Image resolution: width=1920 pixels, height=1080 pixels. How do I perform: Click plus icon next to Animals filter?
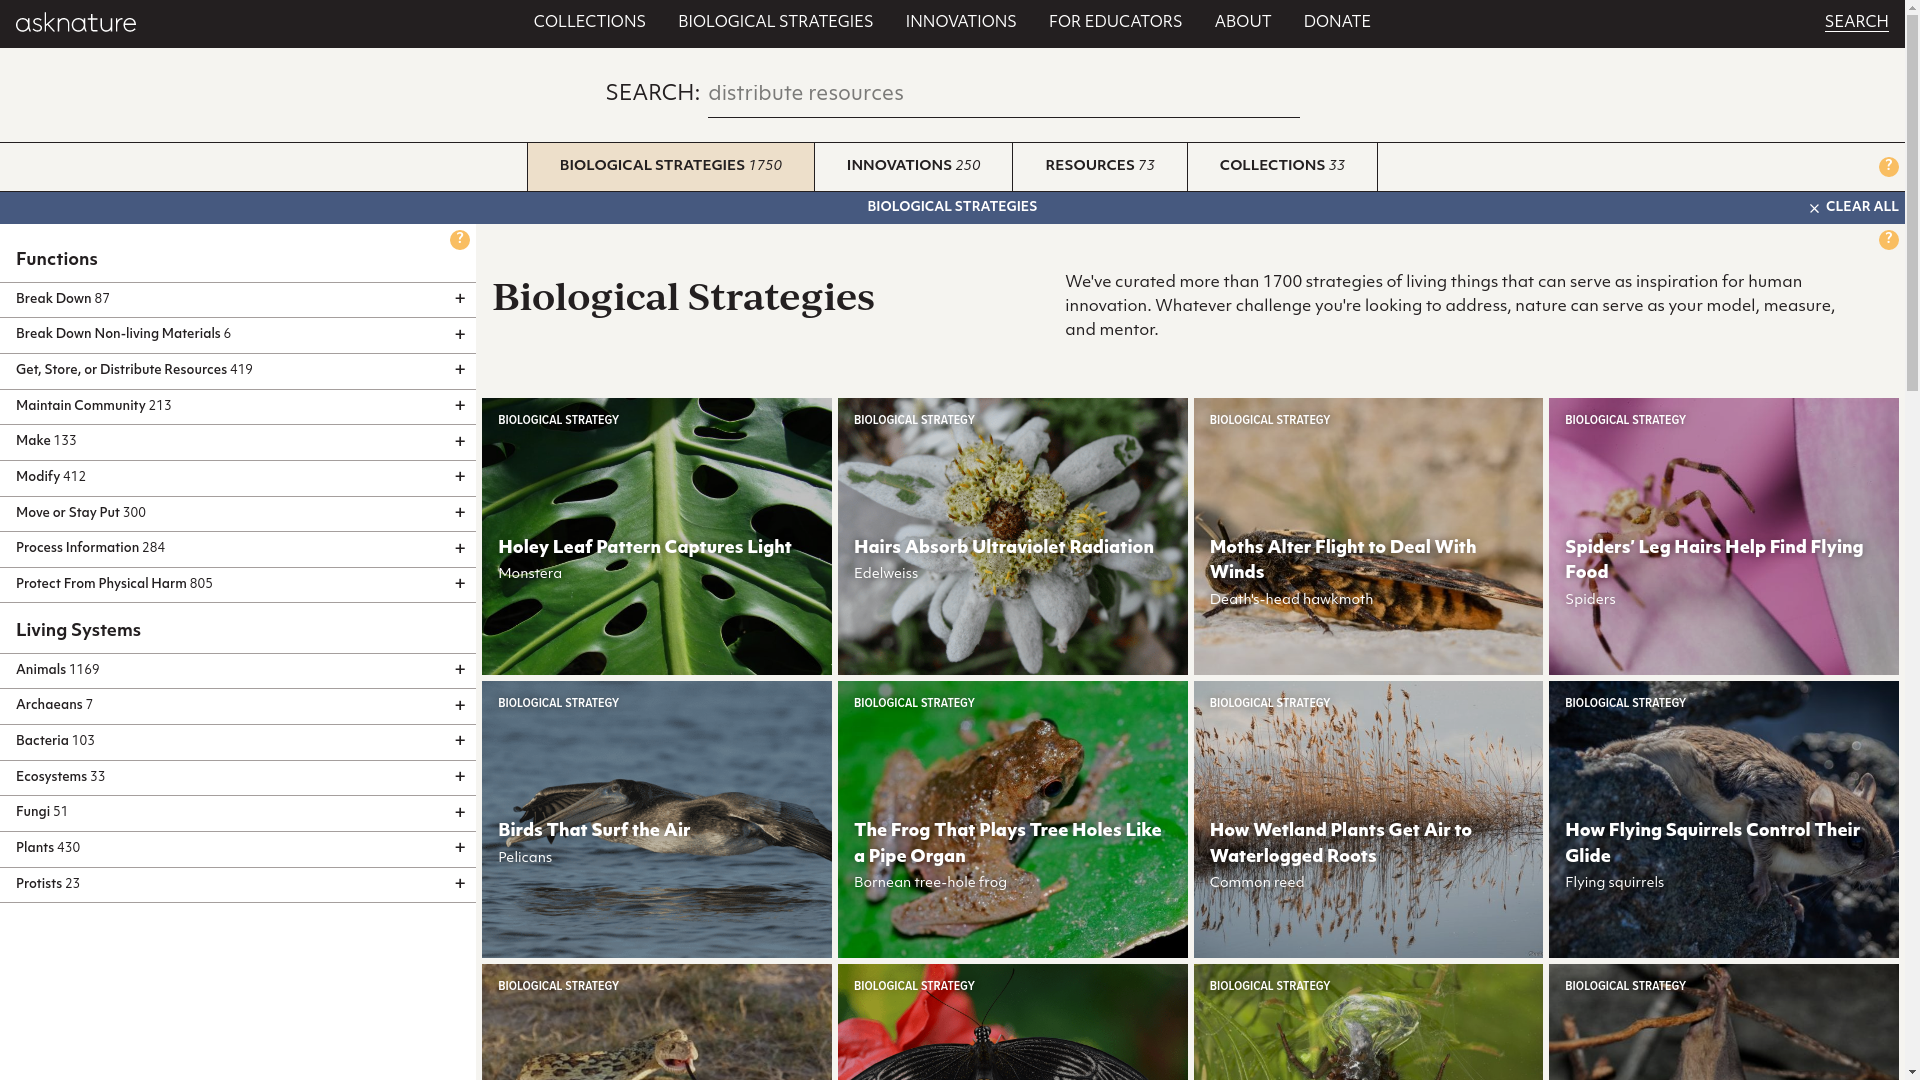pos(460,671)
